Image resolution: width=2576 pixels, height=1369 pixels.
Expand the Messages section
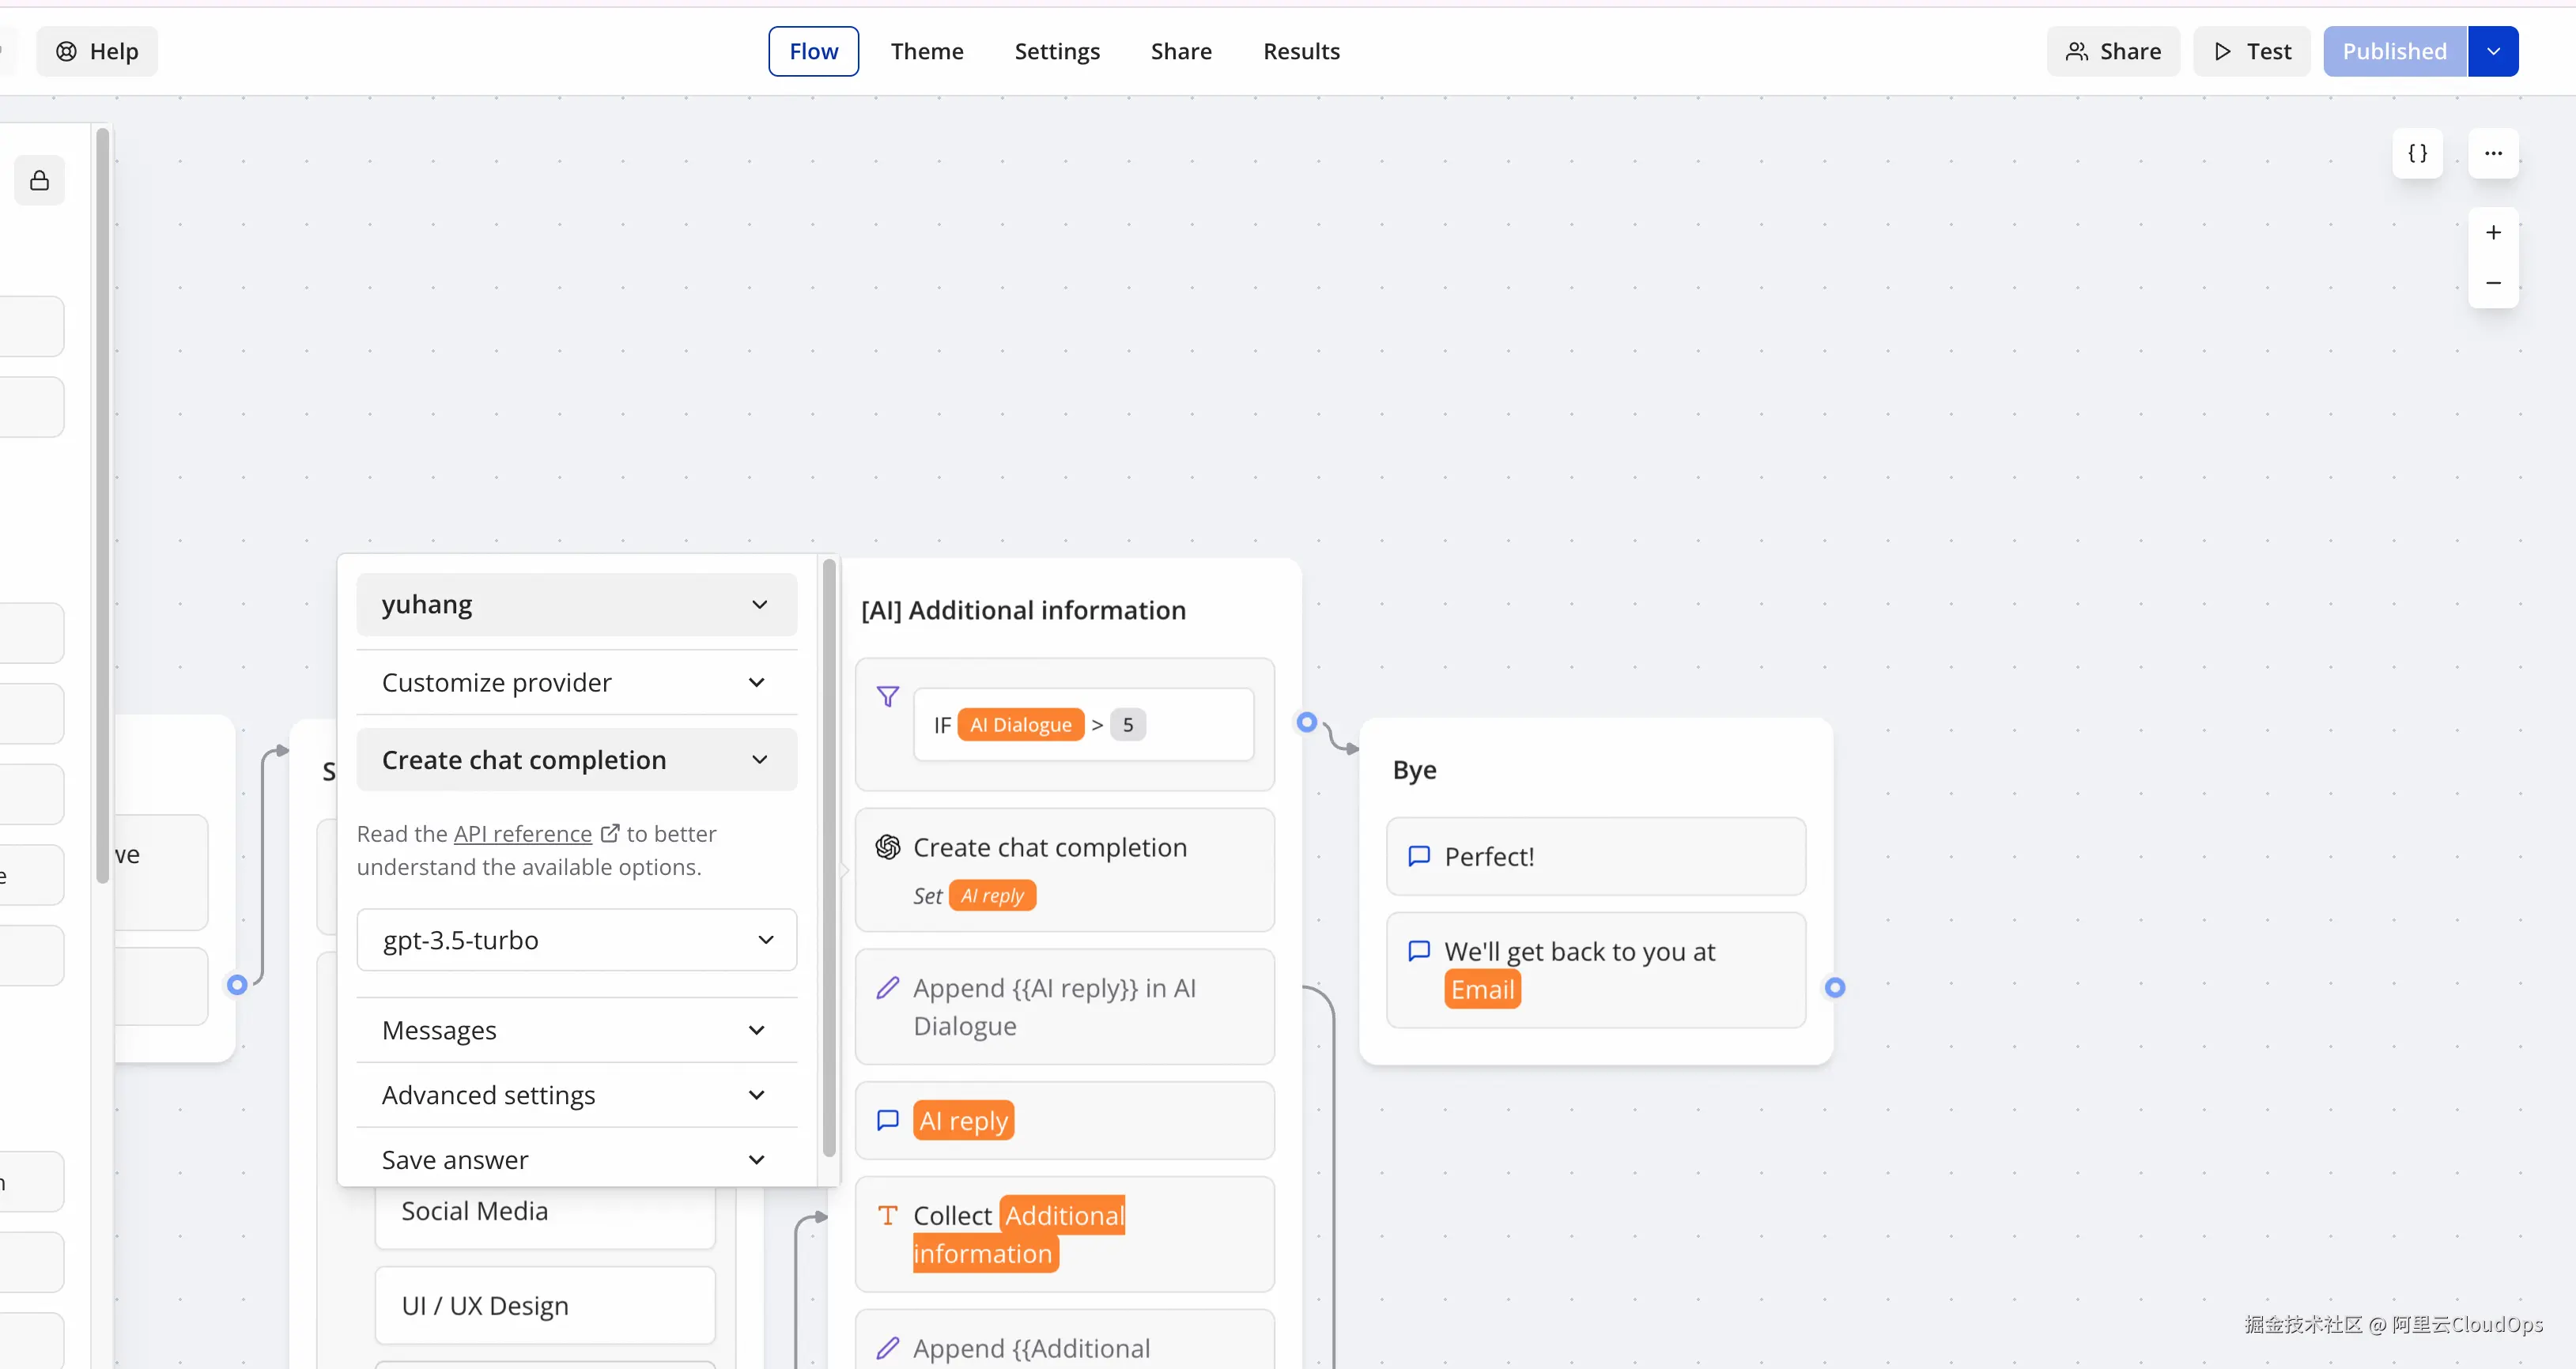tap(576, 1030)
